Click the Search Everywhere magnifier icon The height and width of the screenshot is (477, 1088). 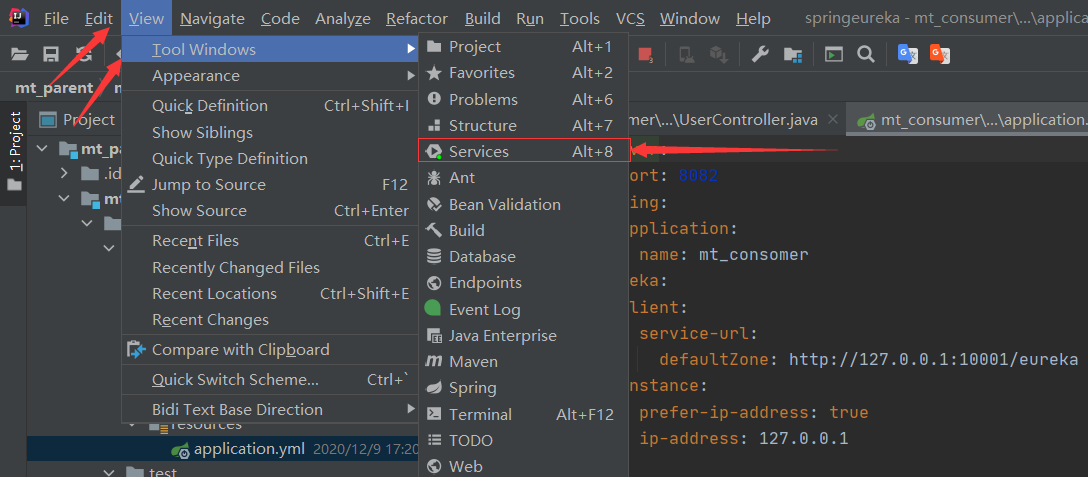pyautogui.click(x=866, y=54)
